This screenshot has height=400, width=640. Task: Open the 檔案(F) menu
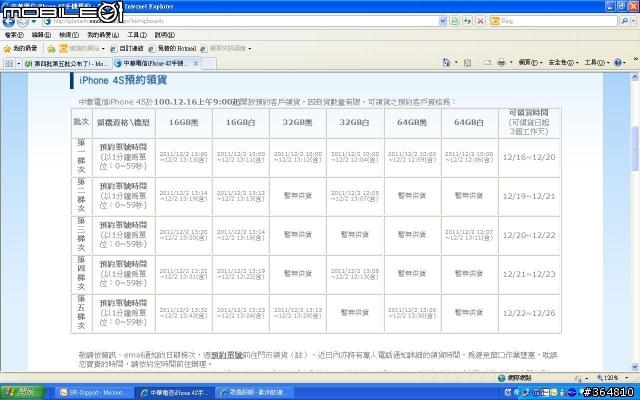[x=14, y=35]
